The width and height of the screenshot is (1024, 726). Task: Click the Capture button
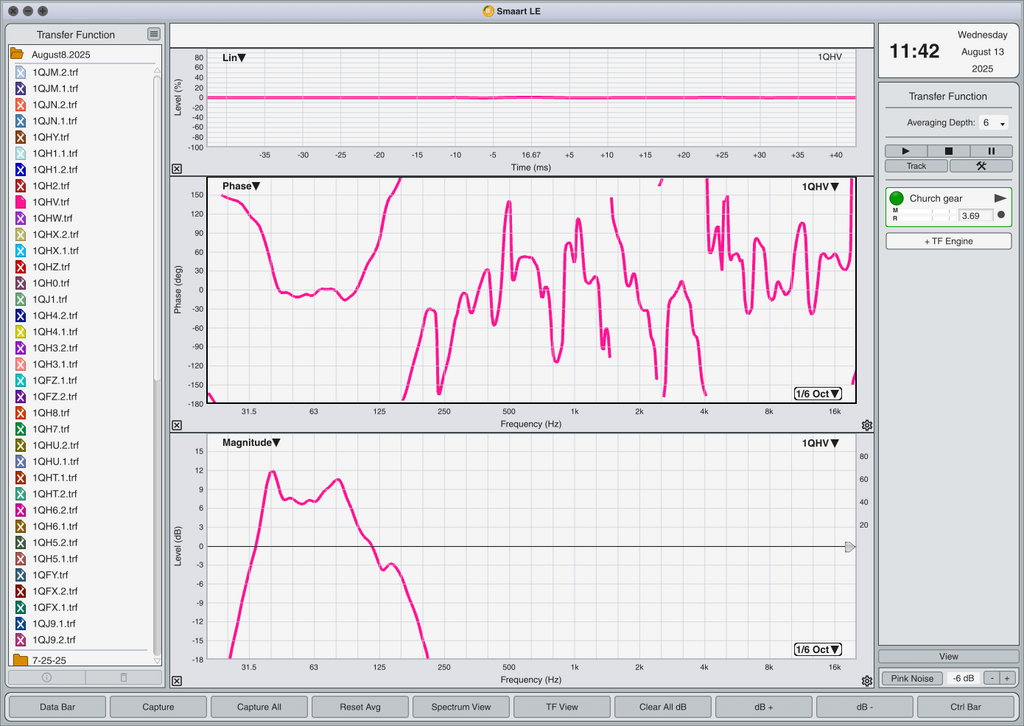[x=158, y=706]
